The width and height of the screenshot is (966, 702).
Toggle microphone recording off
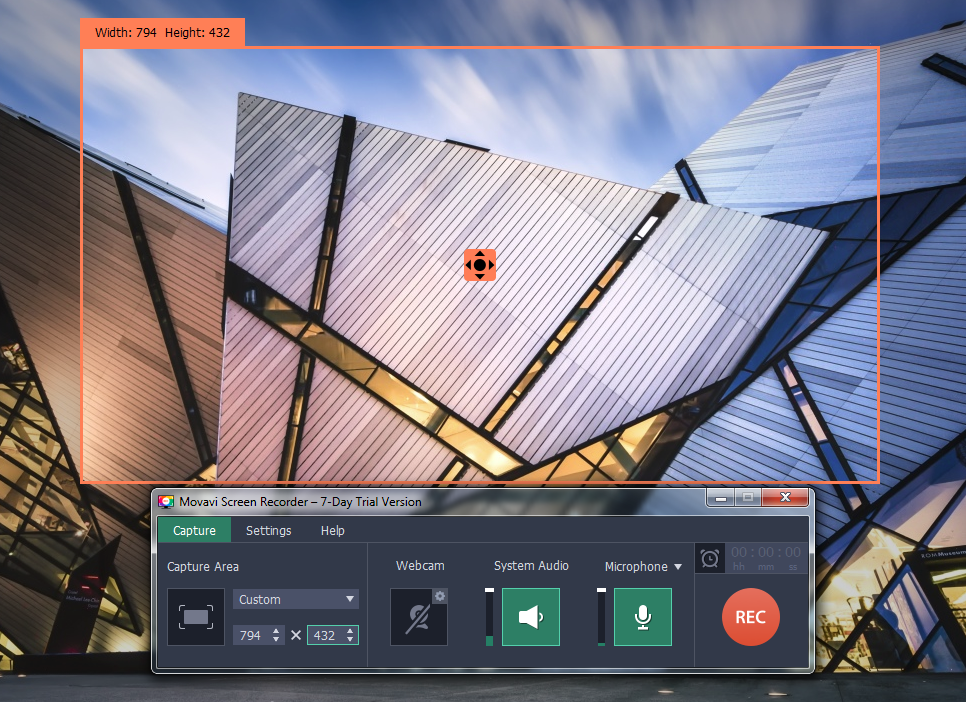coord(642,617)
